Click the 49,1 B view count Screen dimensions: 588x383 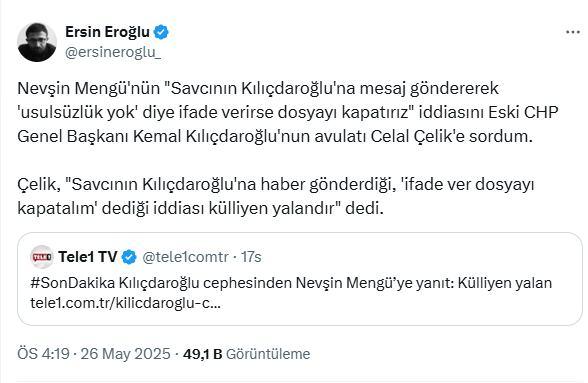point(203,354)
